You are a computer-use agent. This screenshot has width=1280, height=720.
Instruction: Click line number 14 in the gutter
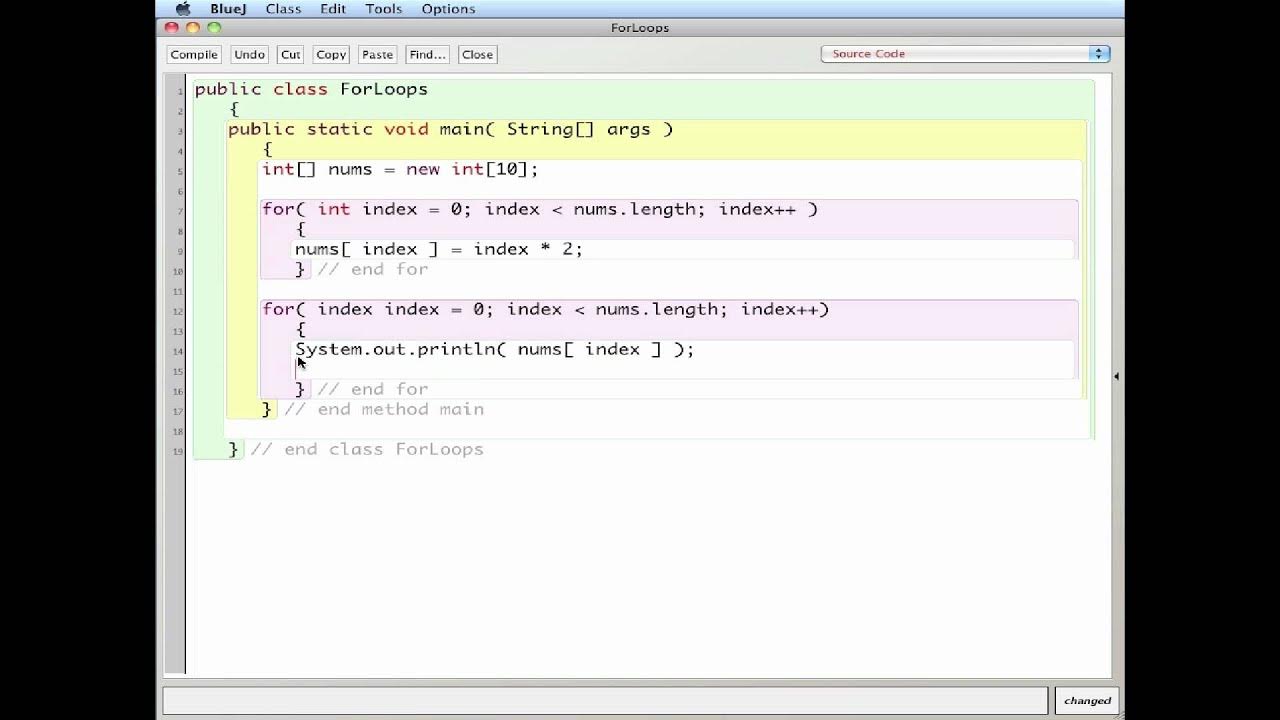179,351
